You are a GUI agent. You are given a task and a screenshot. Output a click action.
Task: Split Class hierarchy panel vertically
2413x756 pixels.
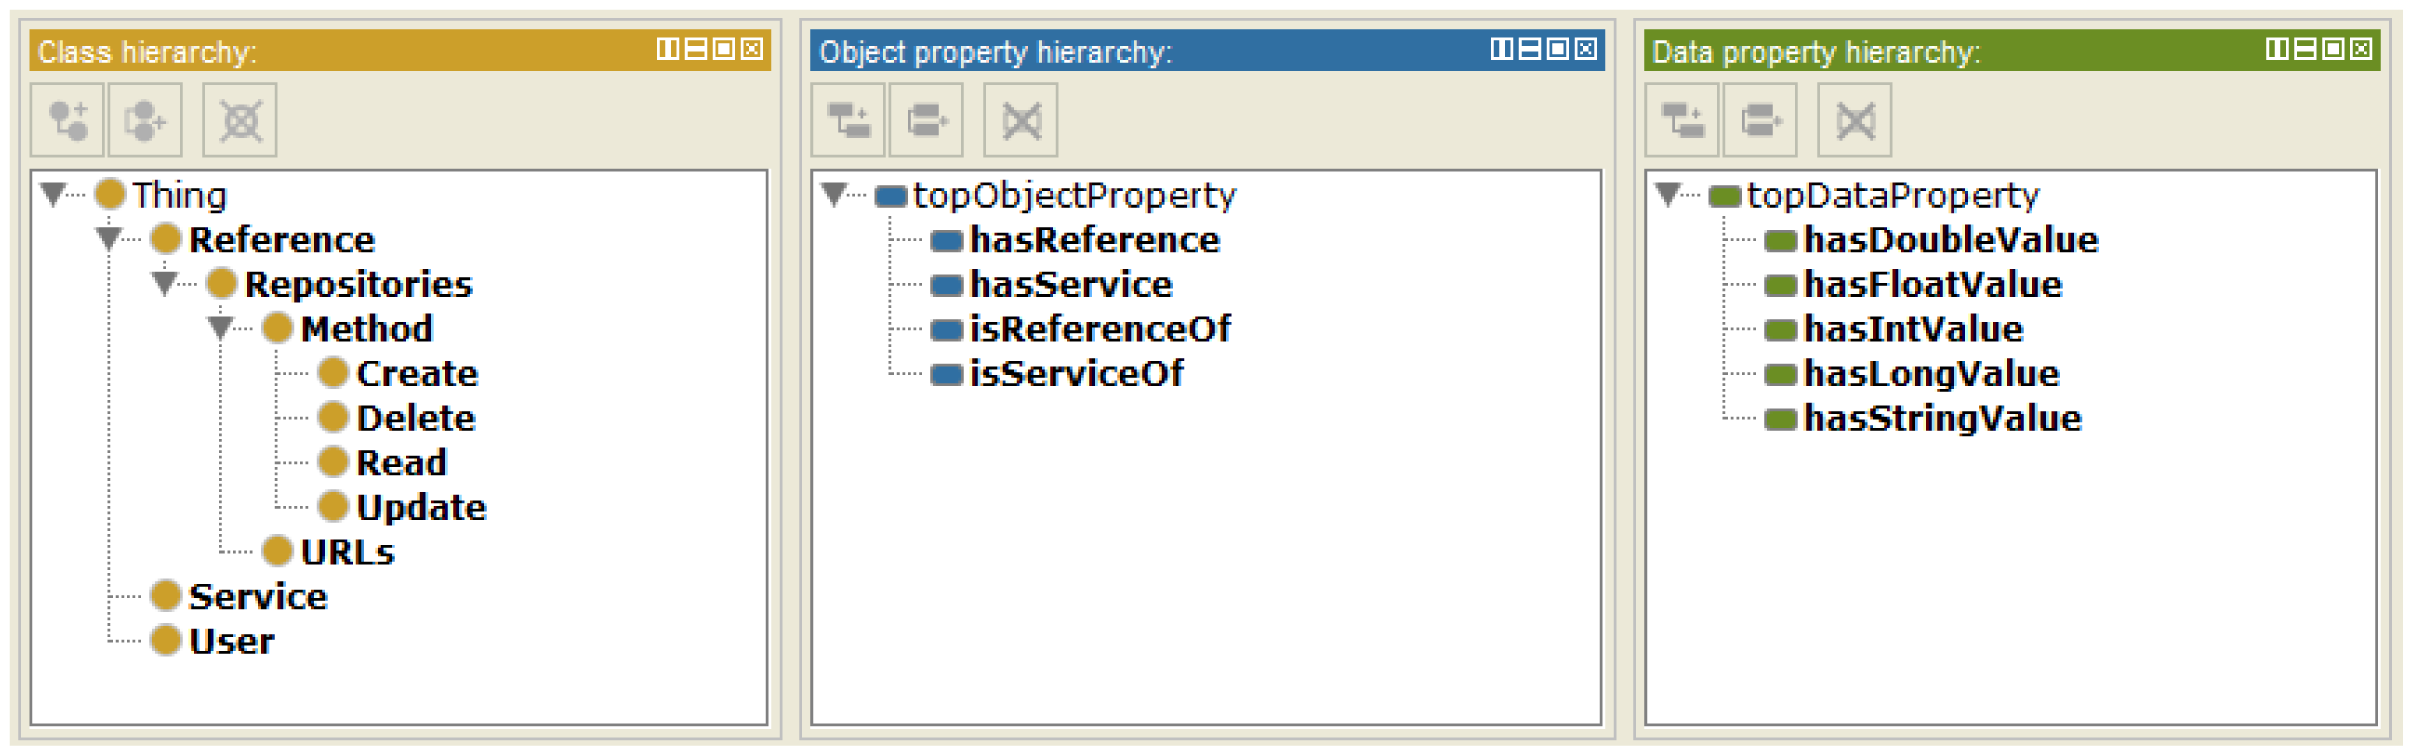pos(667,49)
